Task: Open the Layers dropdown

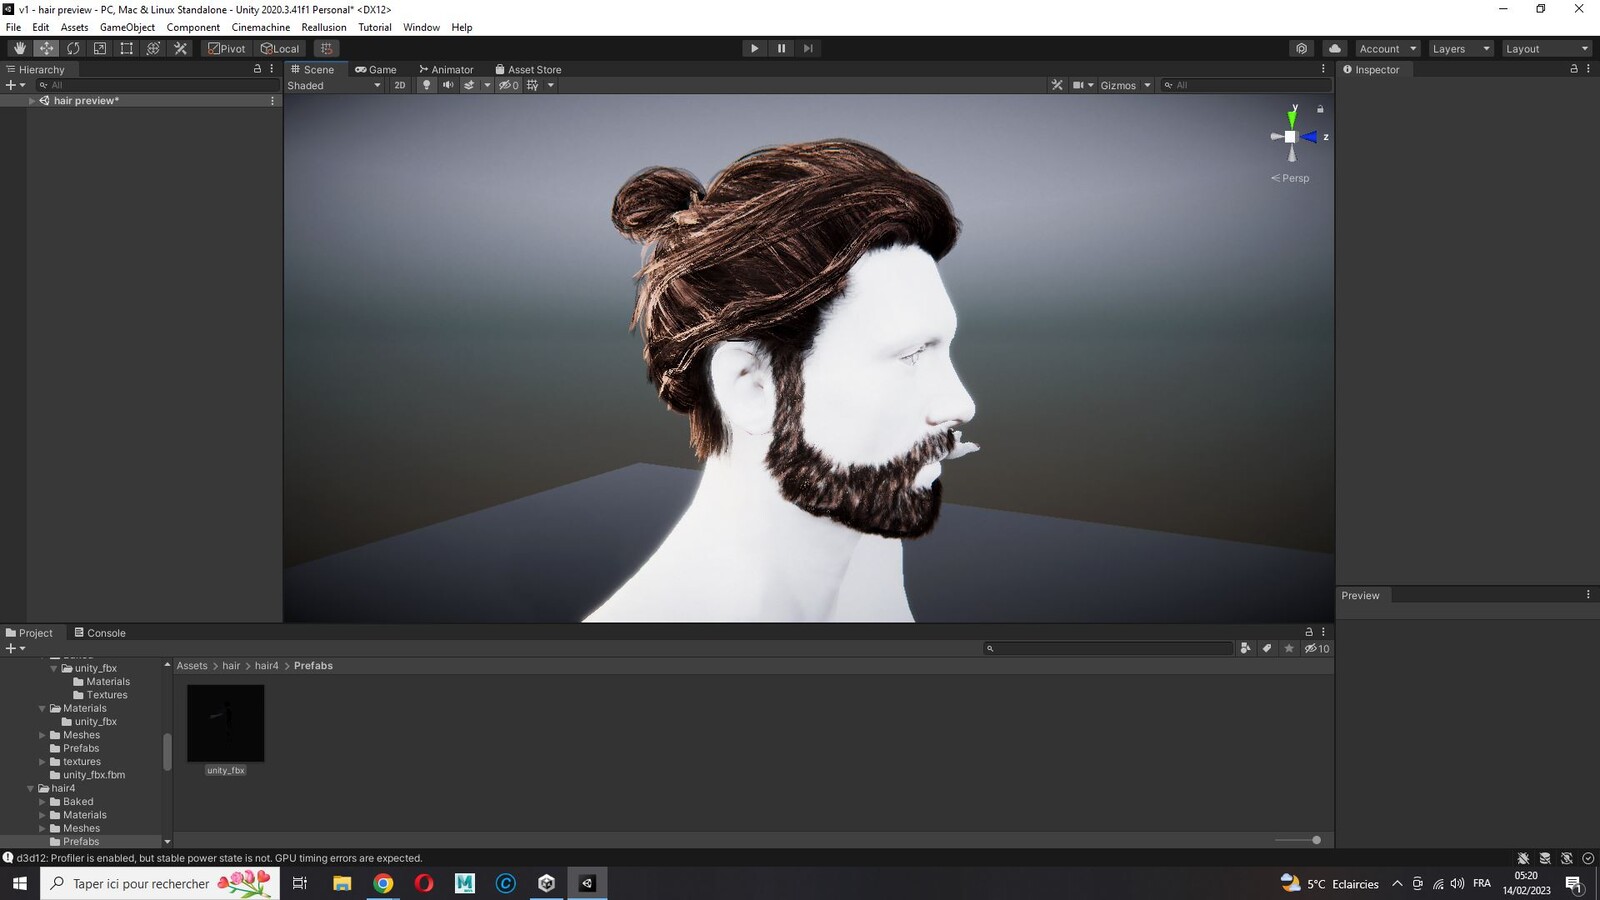Action: click(1459, 48)
